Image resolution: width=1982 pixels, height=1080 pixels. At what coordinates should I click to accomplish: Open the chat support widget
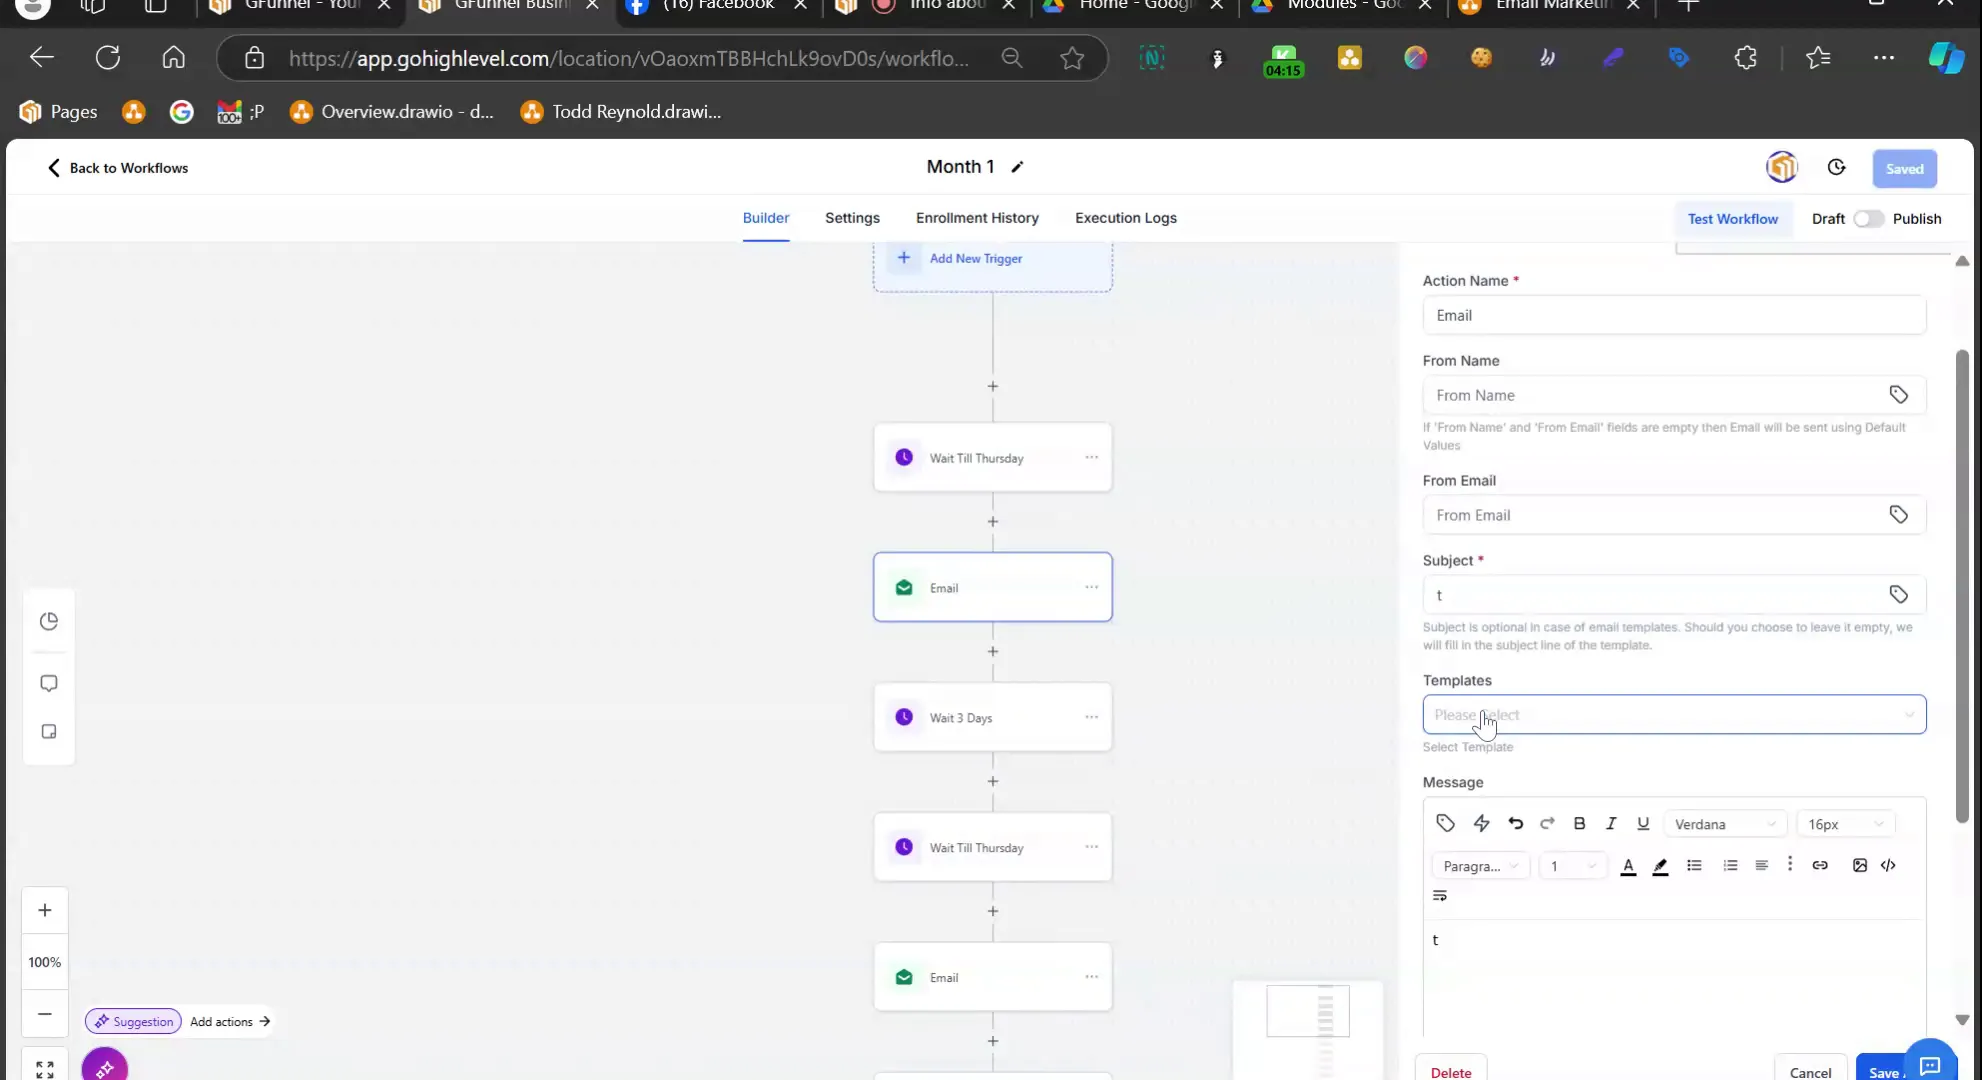click(x=1930, y=1063)
